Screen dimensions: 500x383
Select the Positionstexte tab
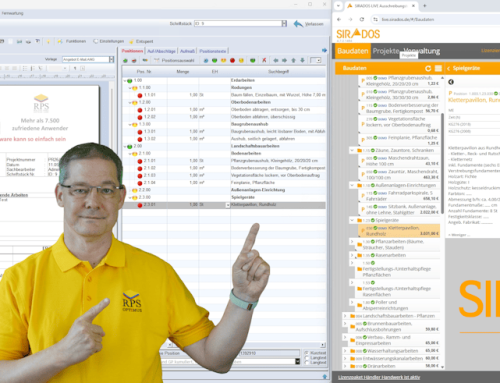213,51
